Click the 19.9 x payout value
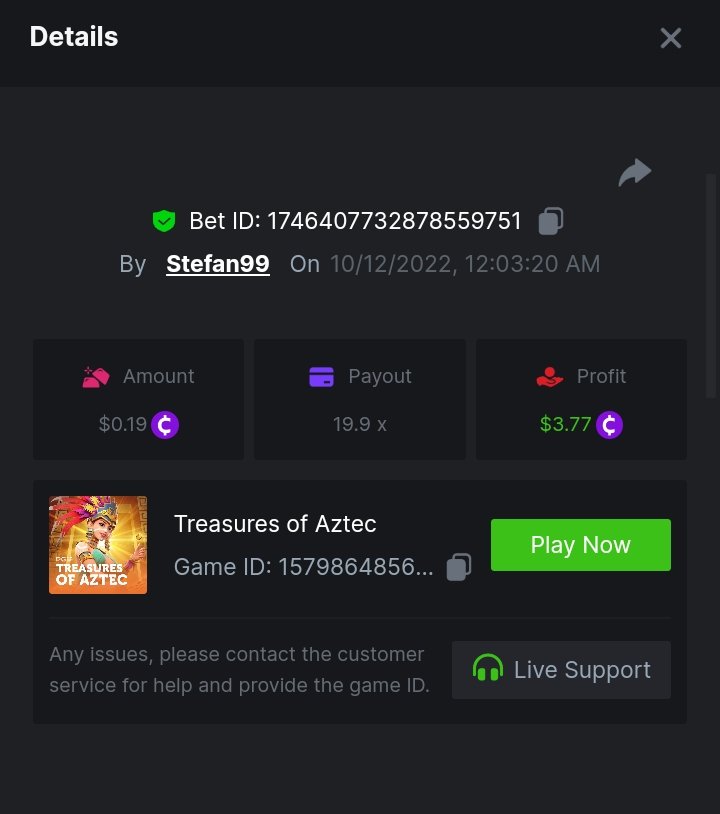720x814 pixels. pyautogui.click(x=359, y=425)
